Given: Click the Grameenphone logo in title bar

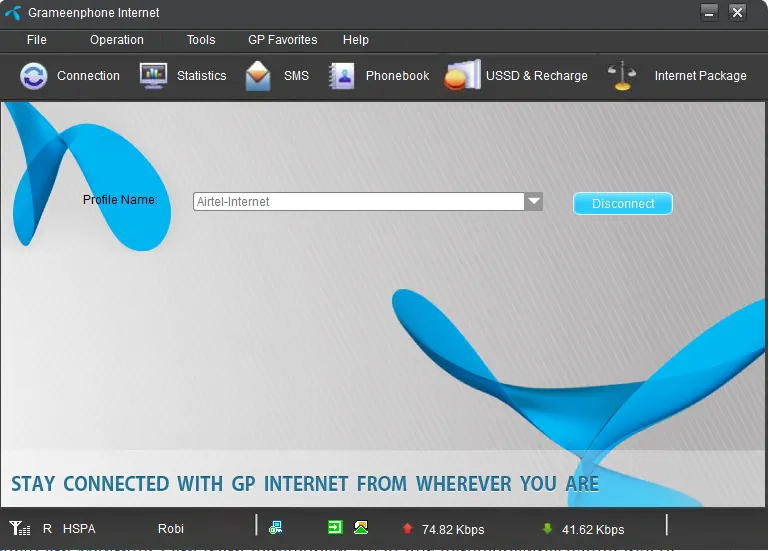Looking at the screenshot, I should [x=13, y=13].
